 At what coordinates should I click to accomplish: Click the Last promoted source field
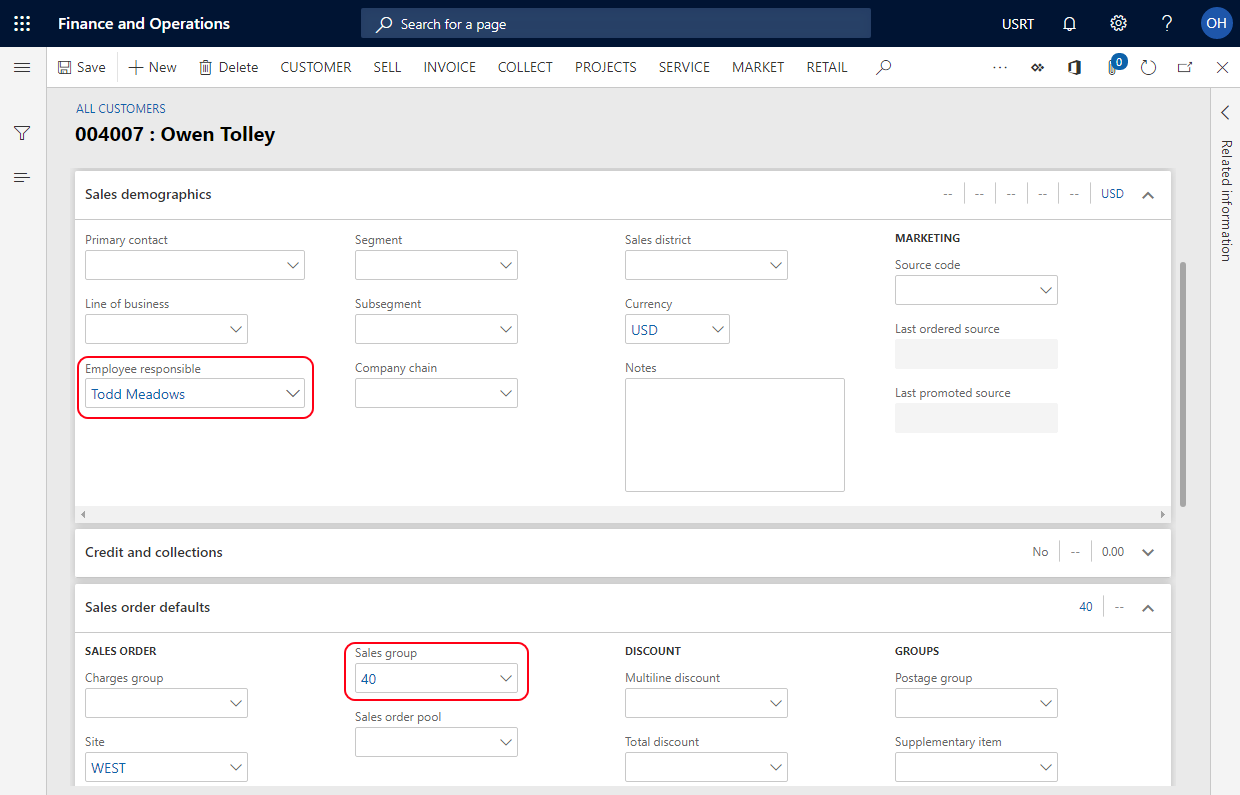tap(976, 418)
